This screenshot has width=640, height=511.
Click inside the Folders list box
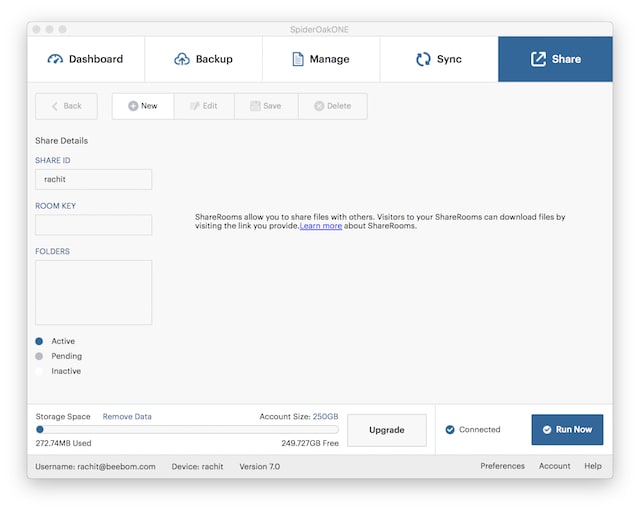93,293
